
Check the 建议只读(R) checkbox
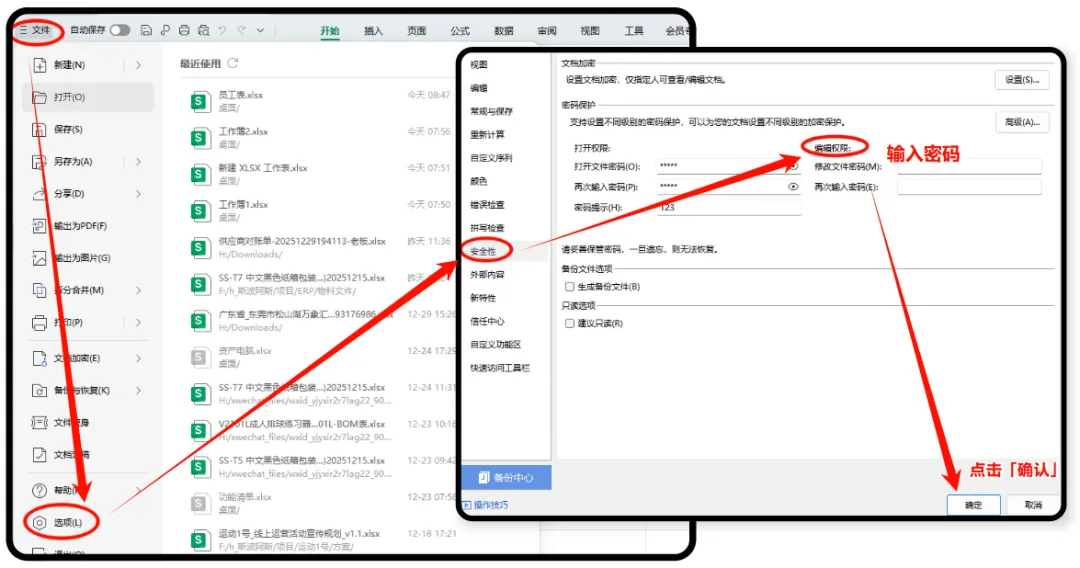pyautogui.click(x=570, y=323)
